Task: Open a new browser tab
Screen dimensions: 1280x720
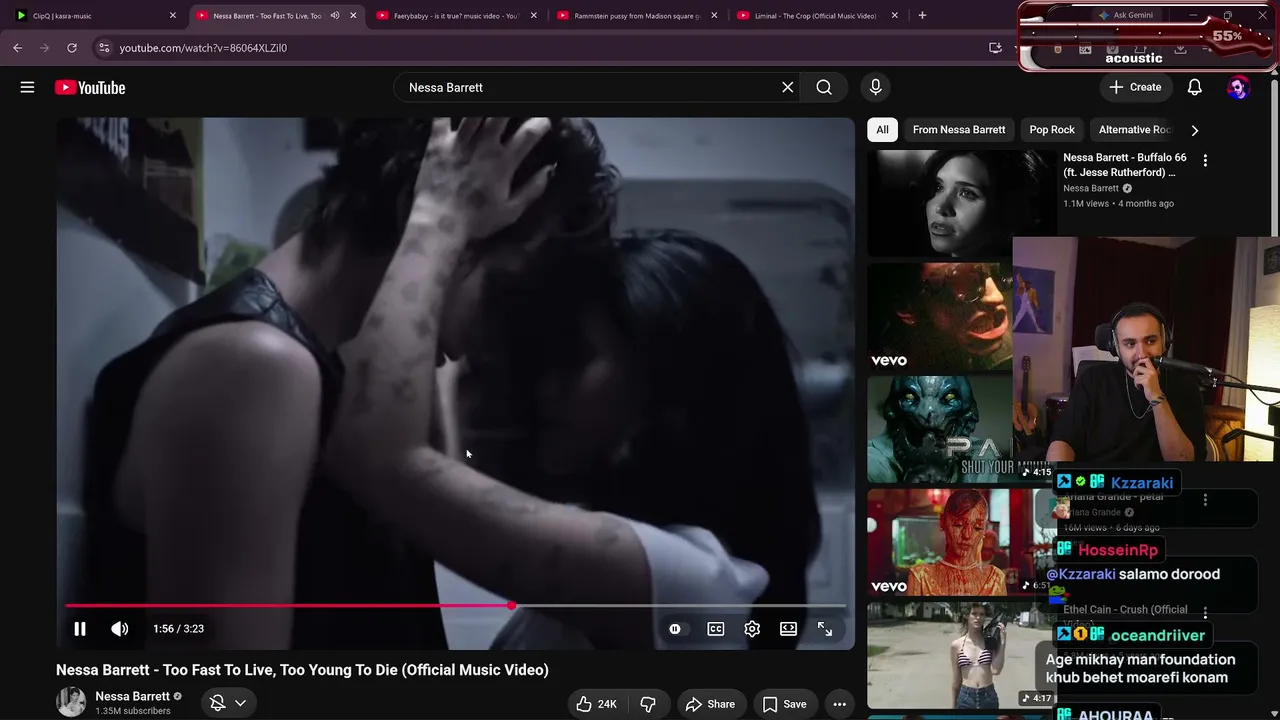Action: 922,16
